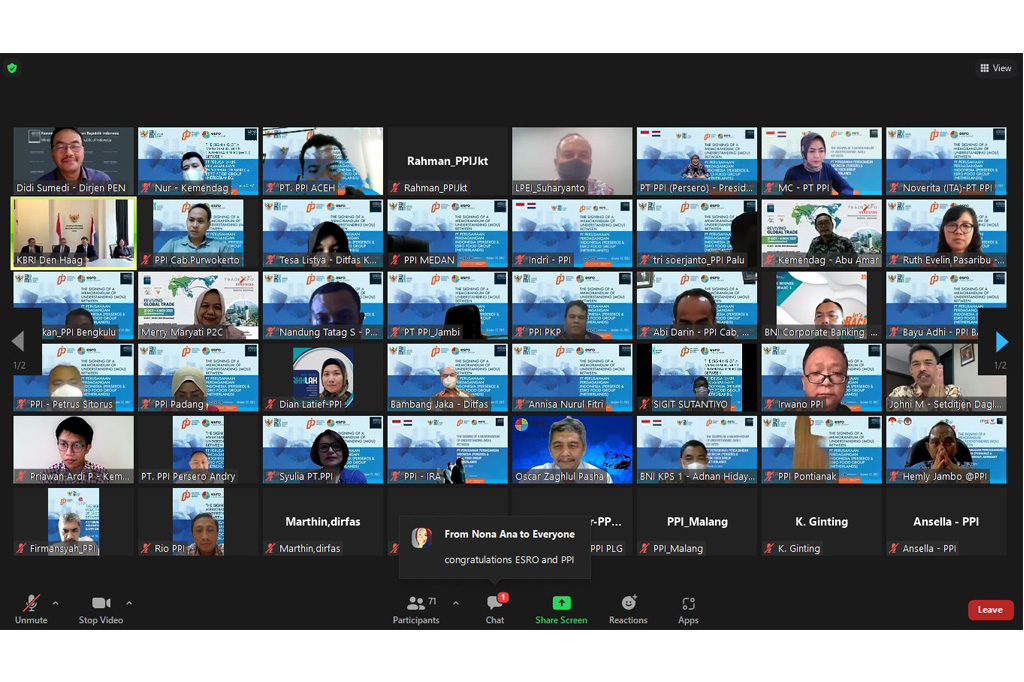1024x682 pixels.
Task: Select the Oscar Zaghlul Pasha video tile
Action: [572, 450]
